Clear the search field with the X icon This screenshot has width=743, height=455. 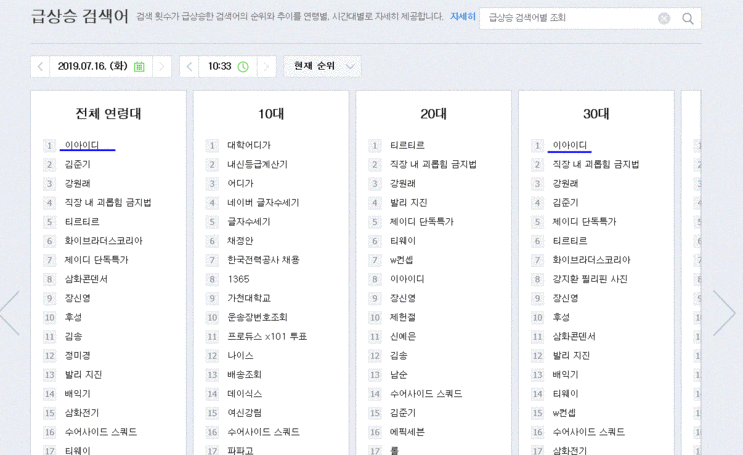(664, 18)
